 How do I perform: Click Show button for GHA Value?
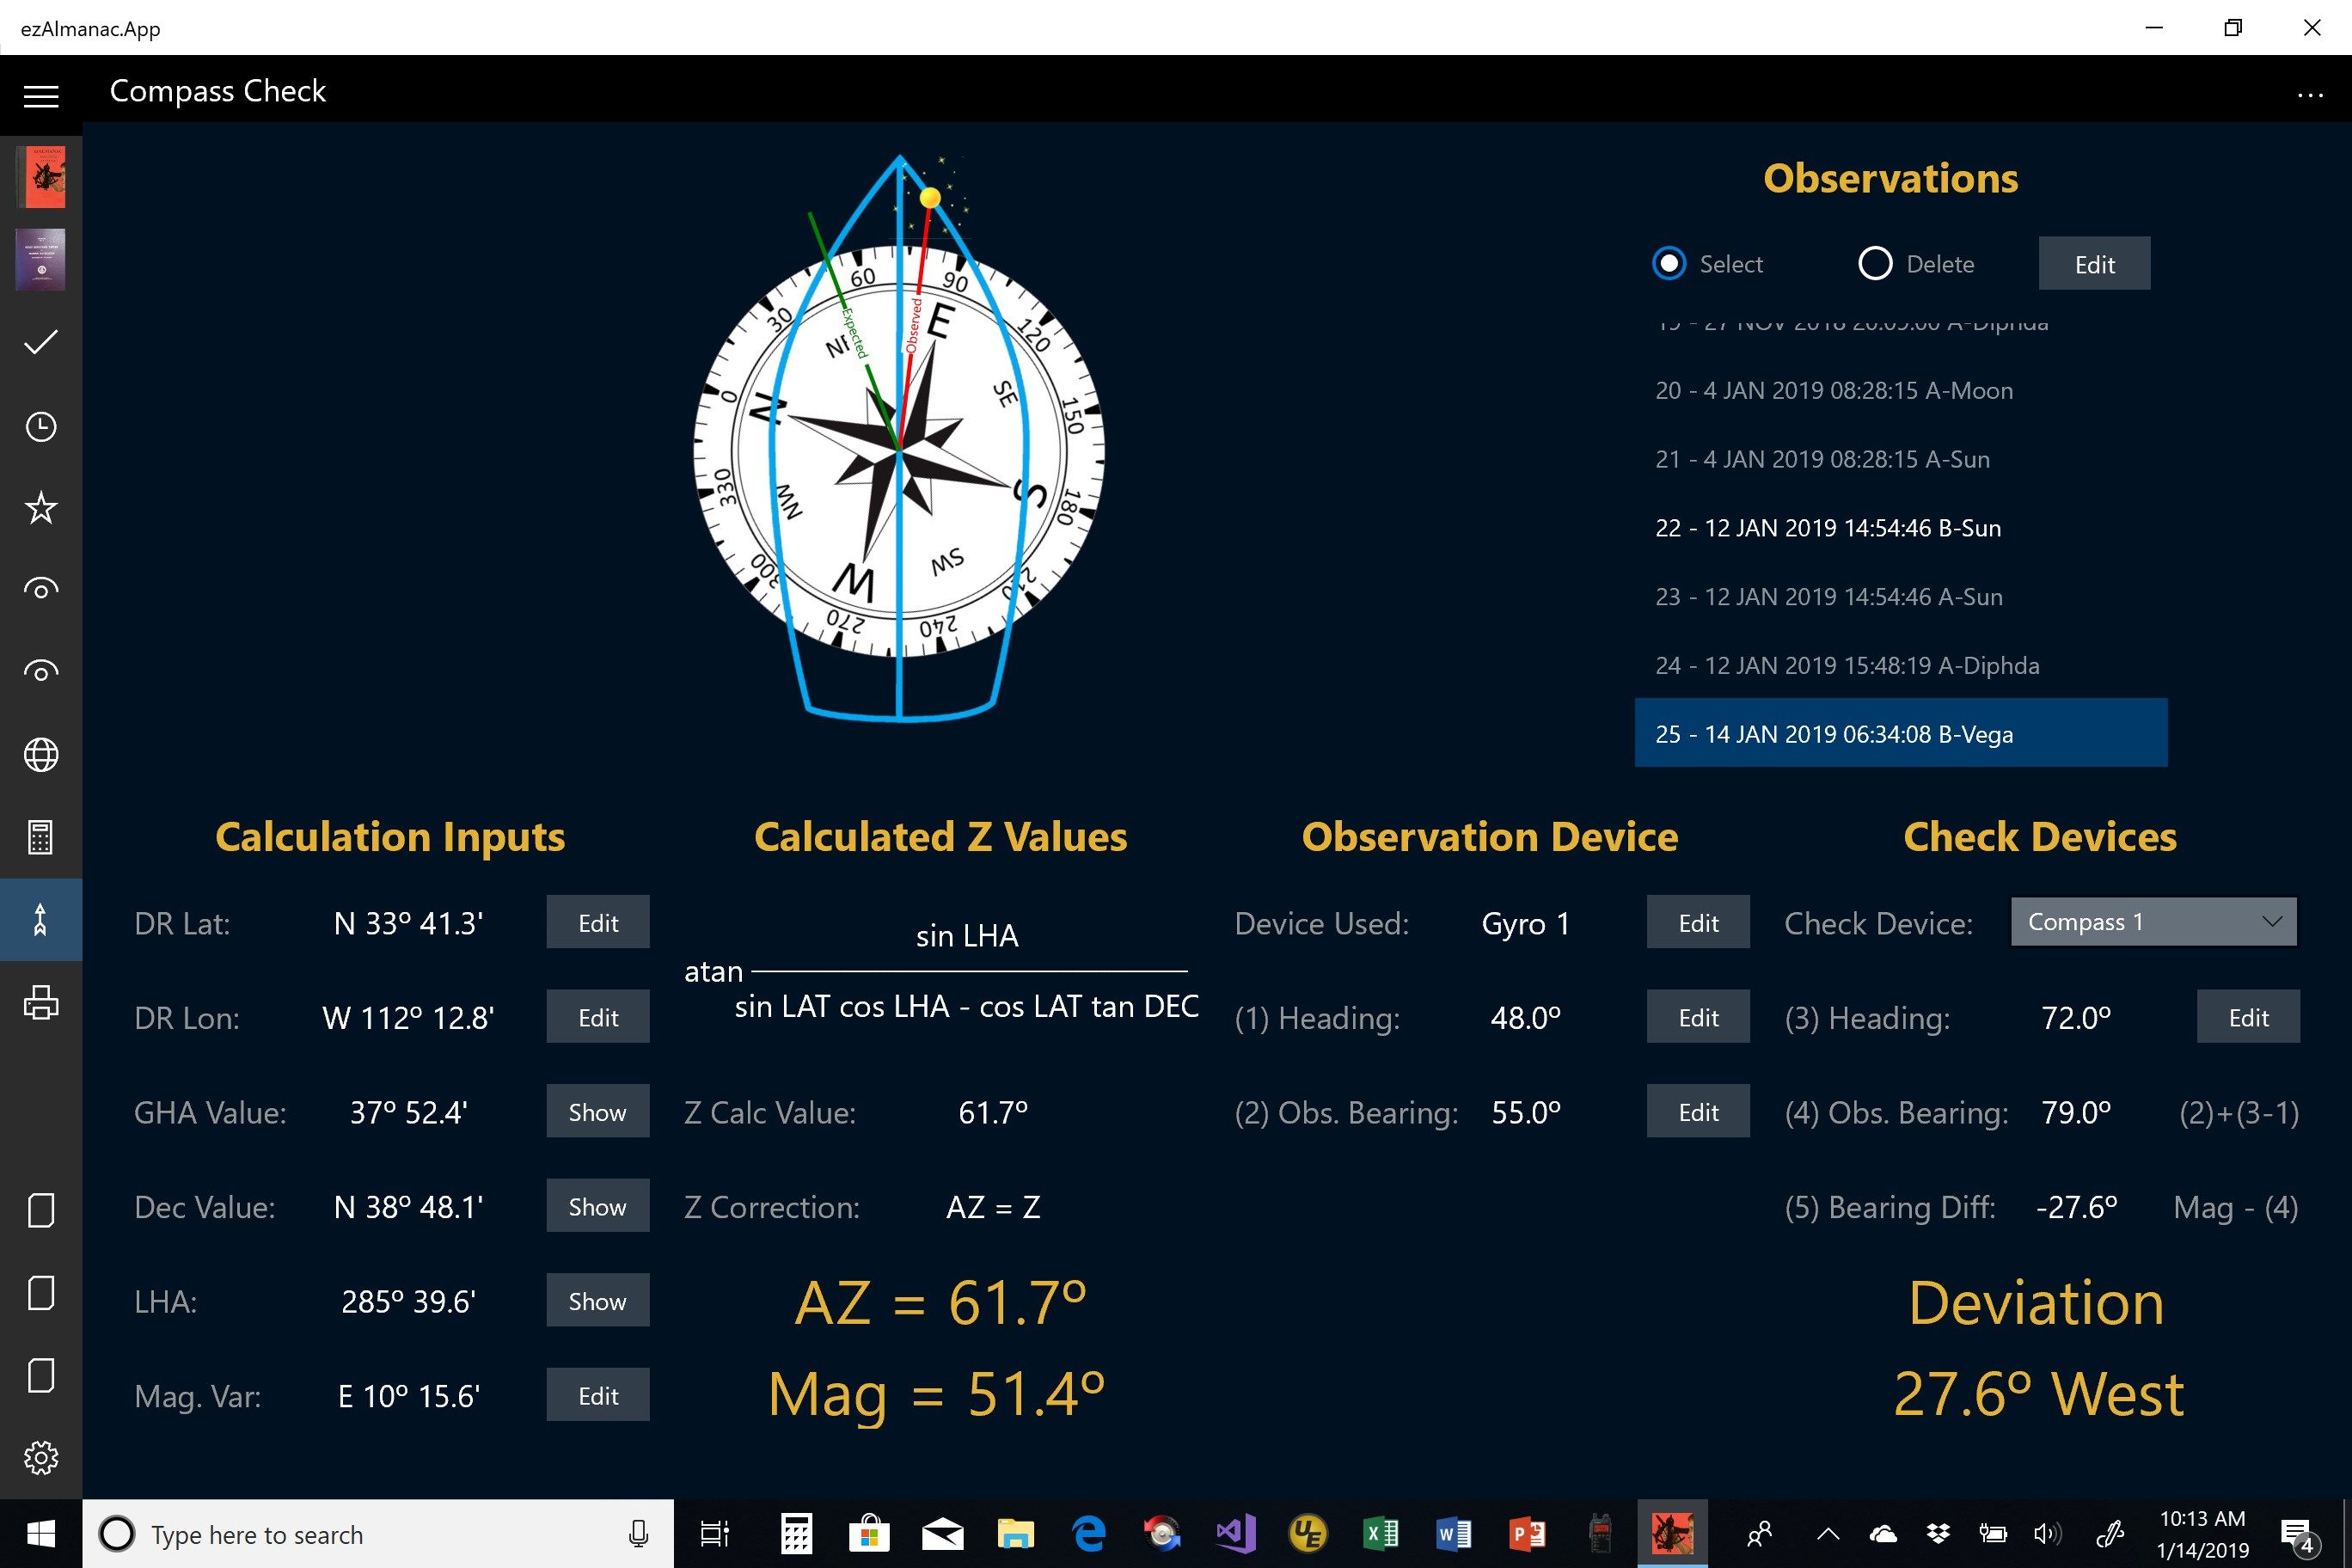pos(595,1112)
